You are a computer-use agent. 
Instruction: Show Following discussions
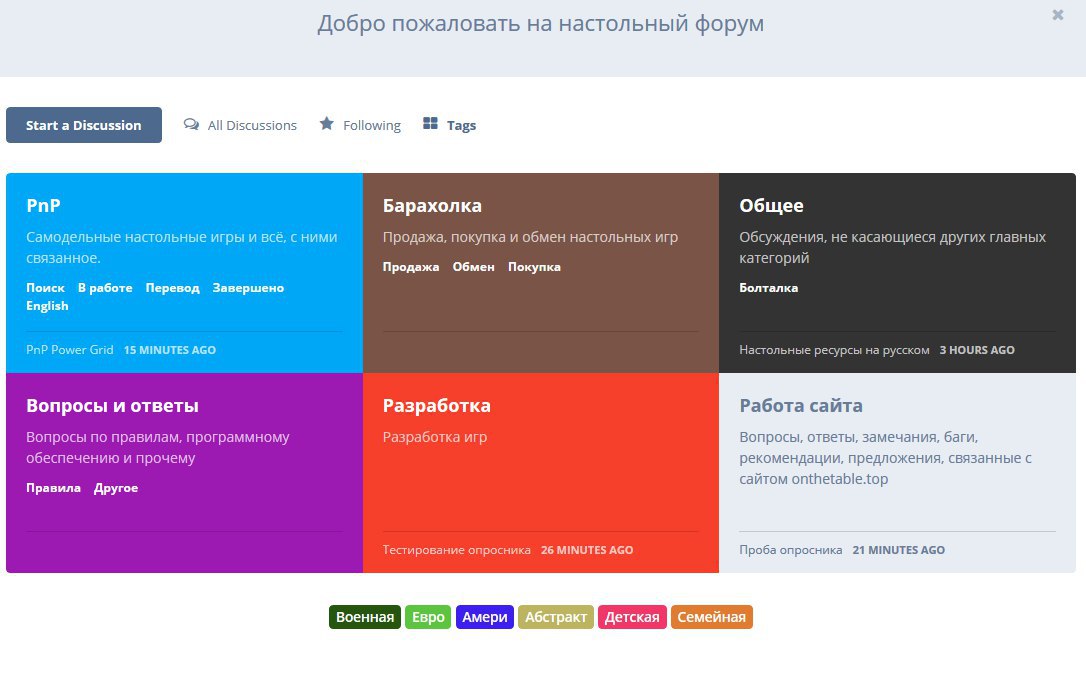(360, 125)
